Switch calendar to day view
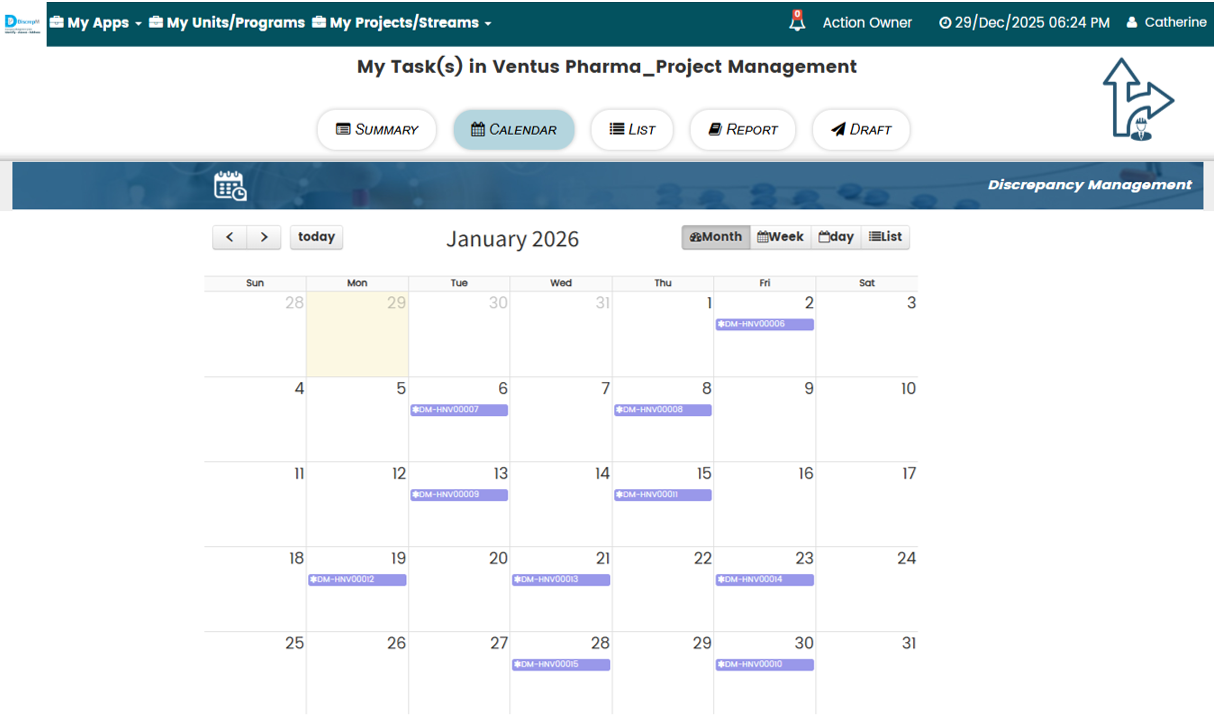 click(836, 237)
